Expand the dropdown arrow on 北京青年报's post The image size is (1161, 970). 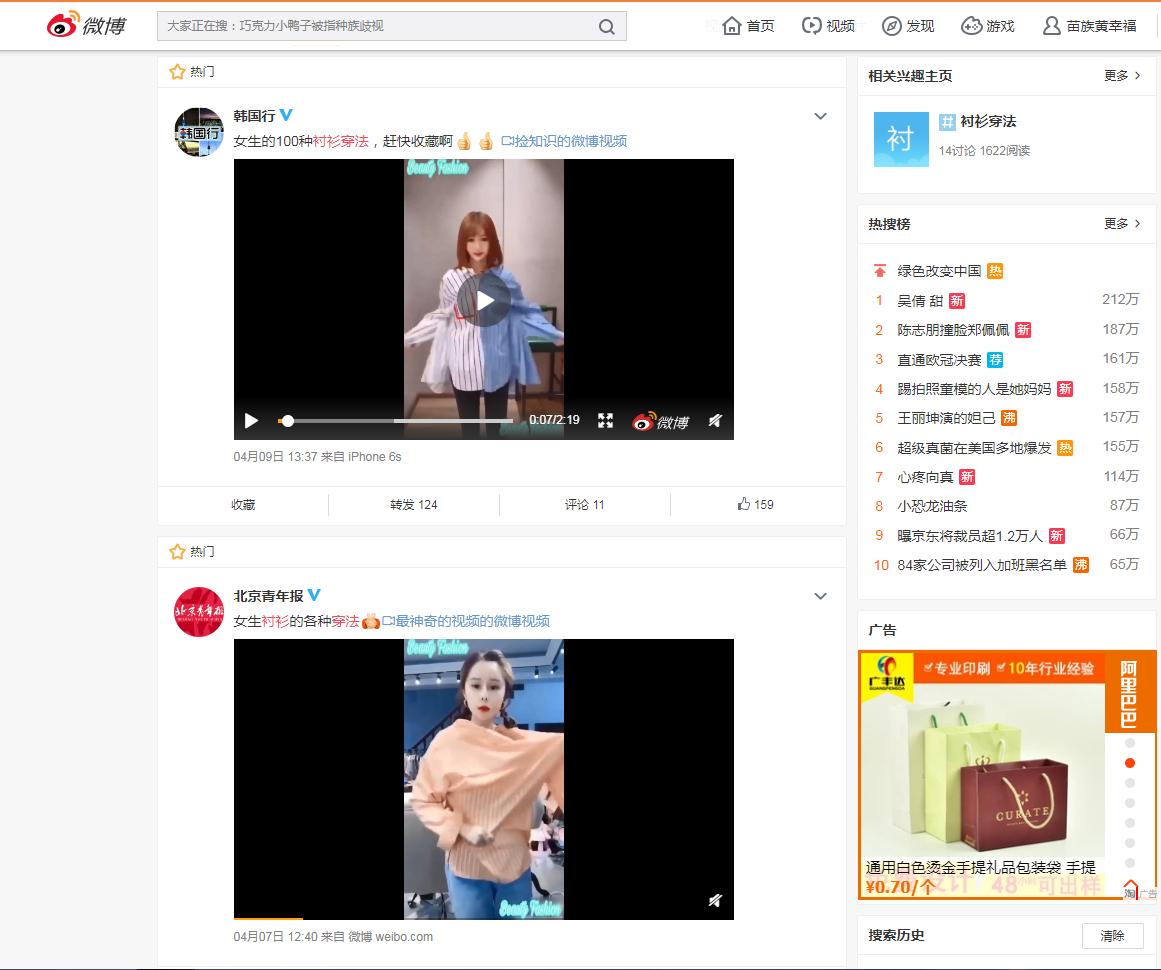click(x=820, y=595)
